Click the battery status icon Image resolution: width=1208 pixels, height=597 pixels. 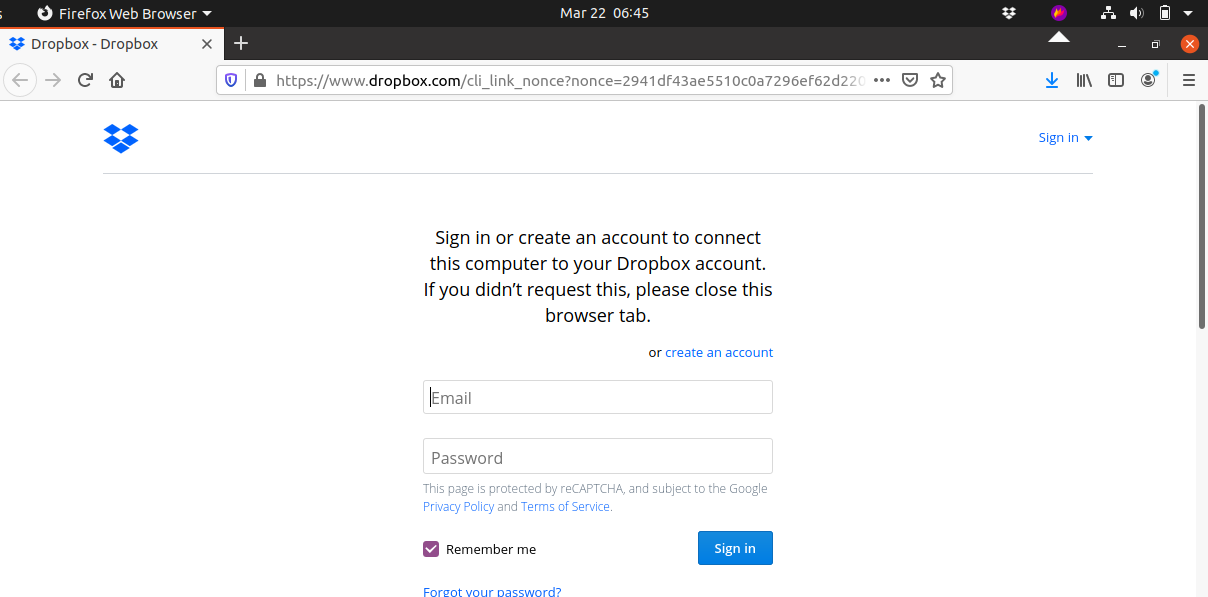[x=1165, y=13]
